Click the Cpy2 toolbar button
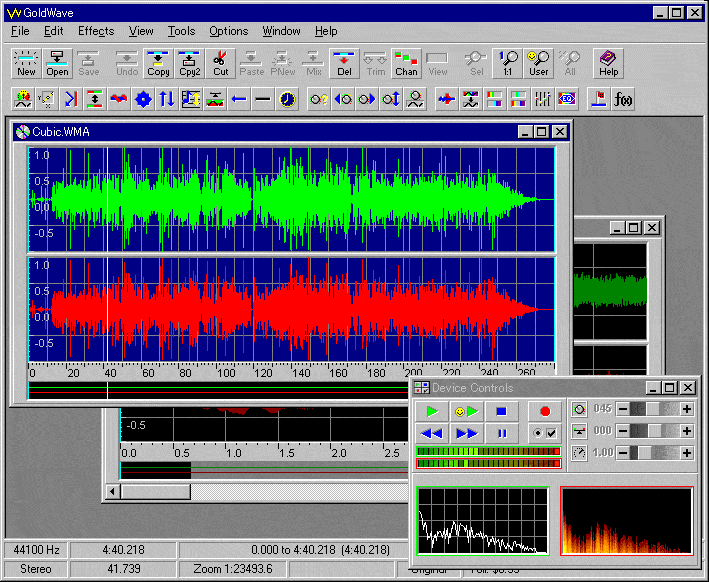 (x=189, y=63)
